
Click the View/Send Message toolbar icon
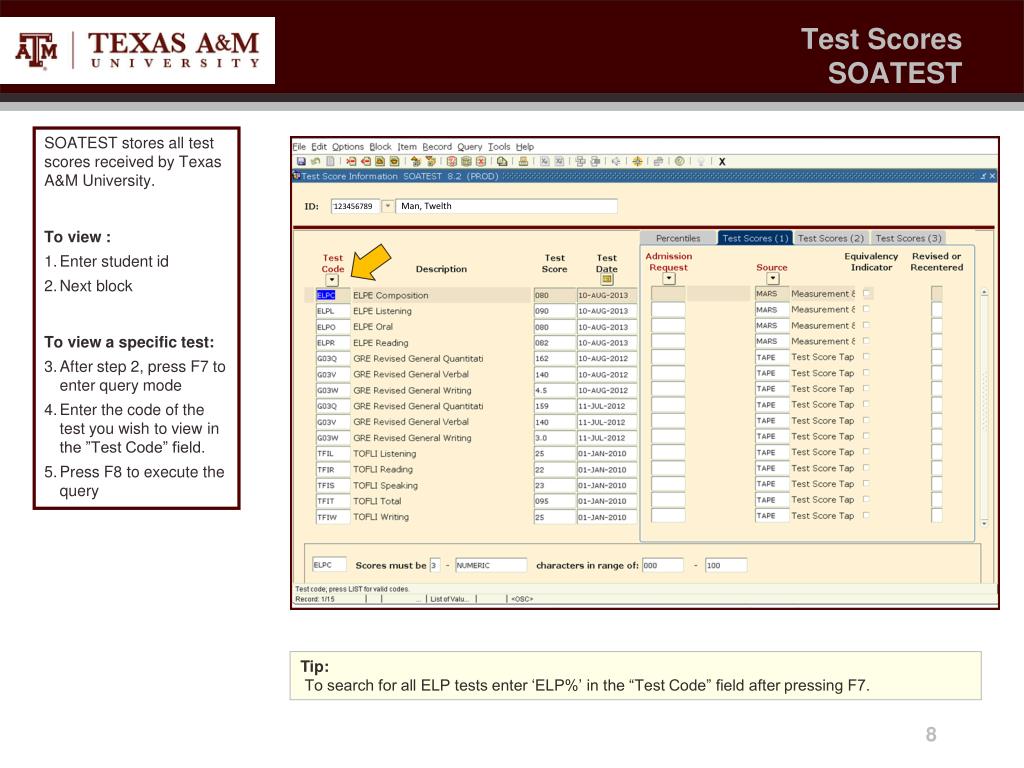[502, 161]
